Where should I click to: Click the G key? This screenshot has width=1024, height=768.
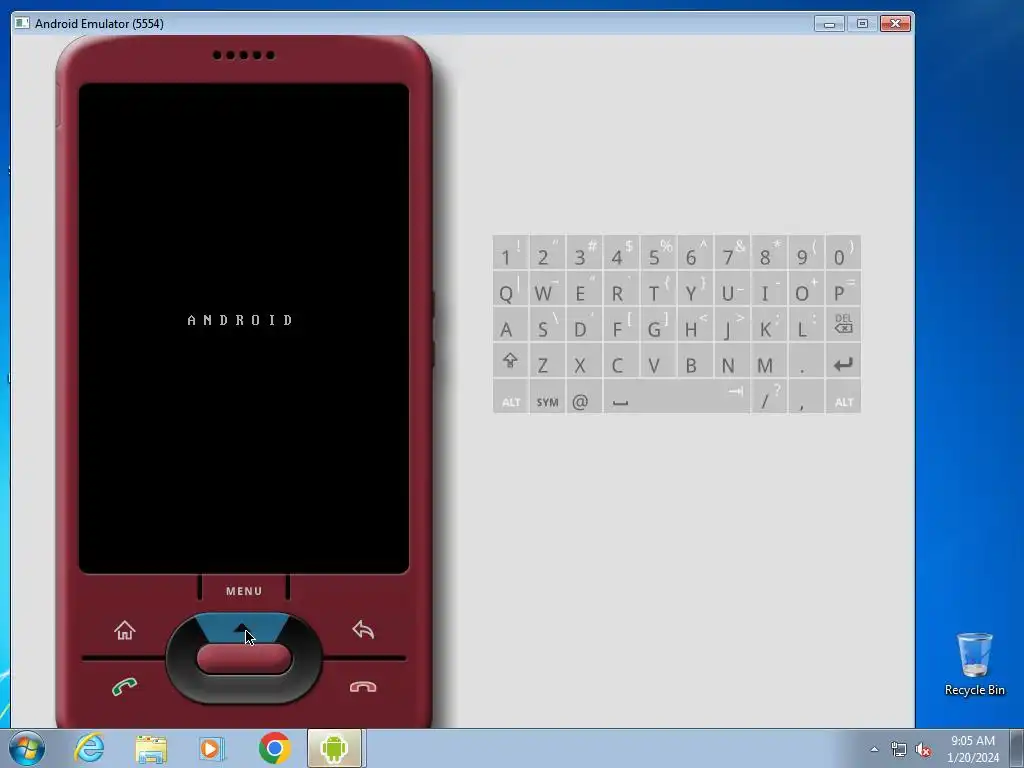click(658, 325)
